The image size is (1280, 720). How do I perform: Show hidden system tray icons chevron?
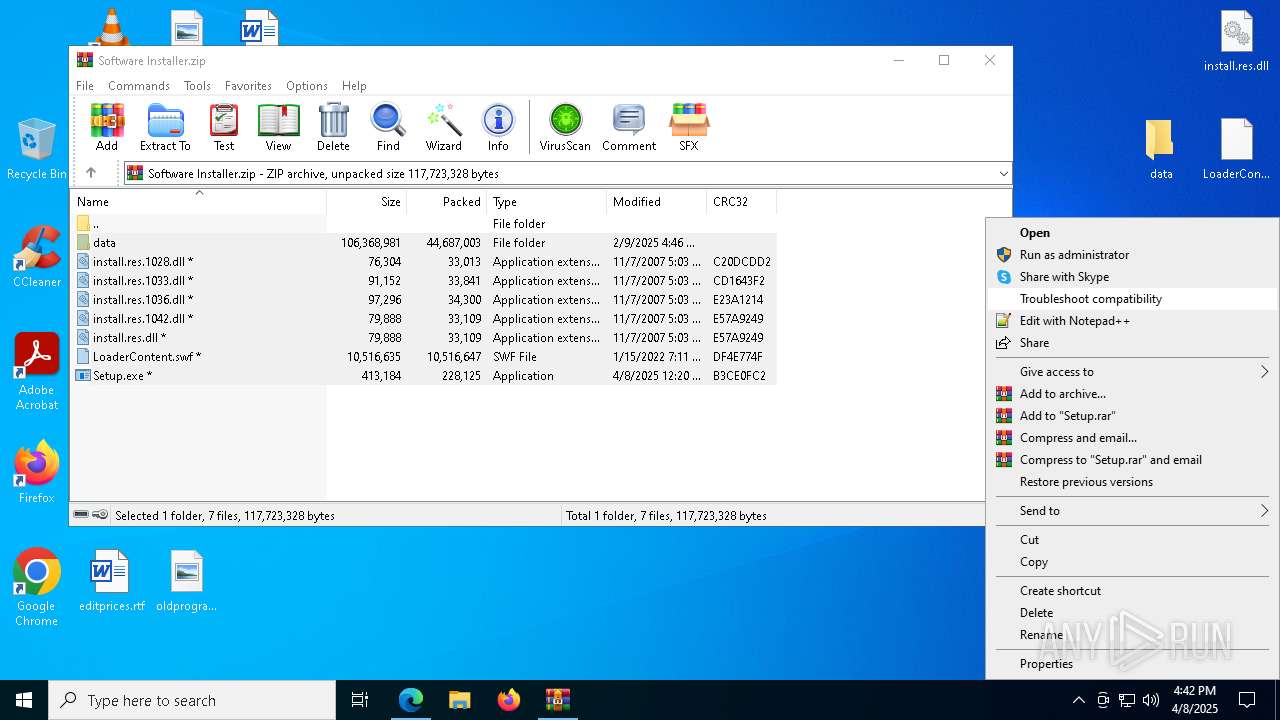pyautogui.click(x=1078, y=700)
